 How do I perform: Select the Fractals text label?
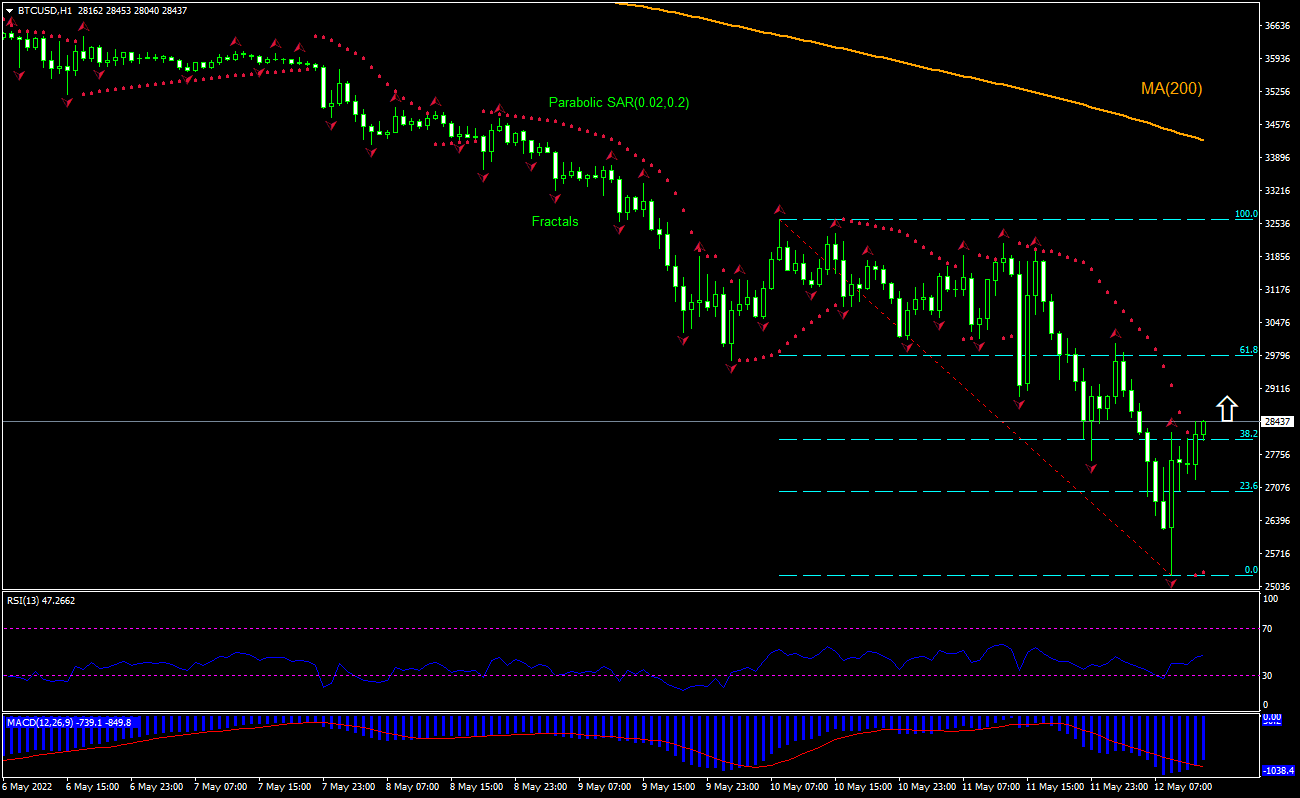click(x=555, y=221)
